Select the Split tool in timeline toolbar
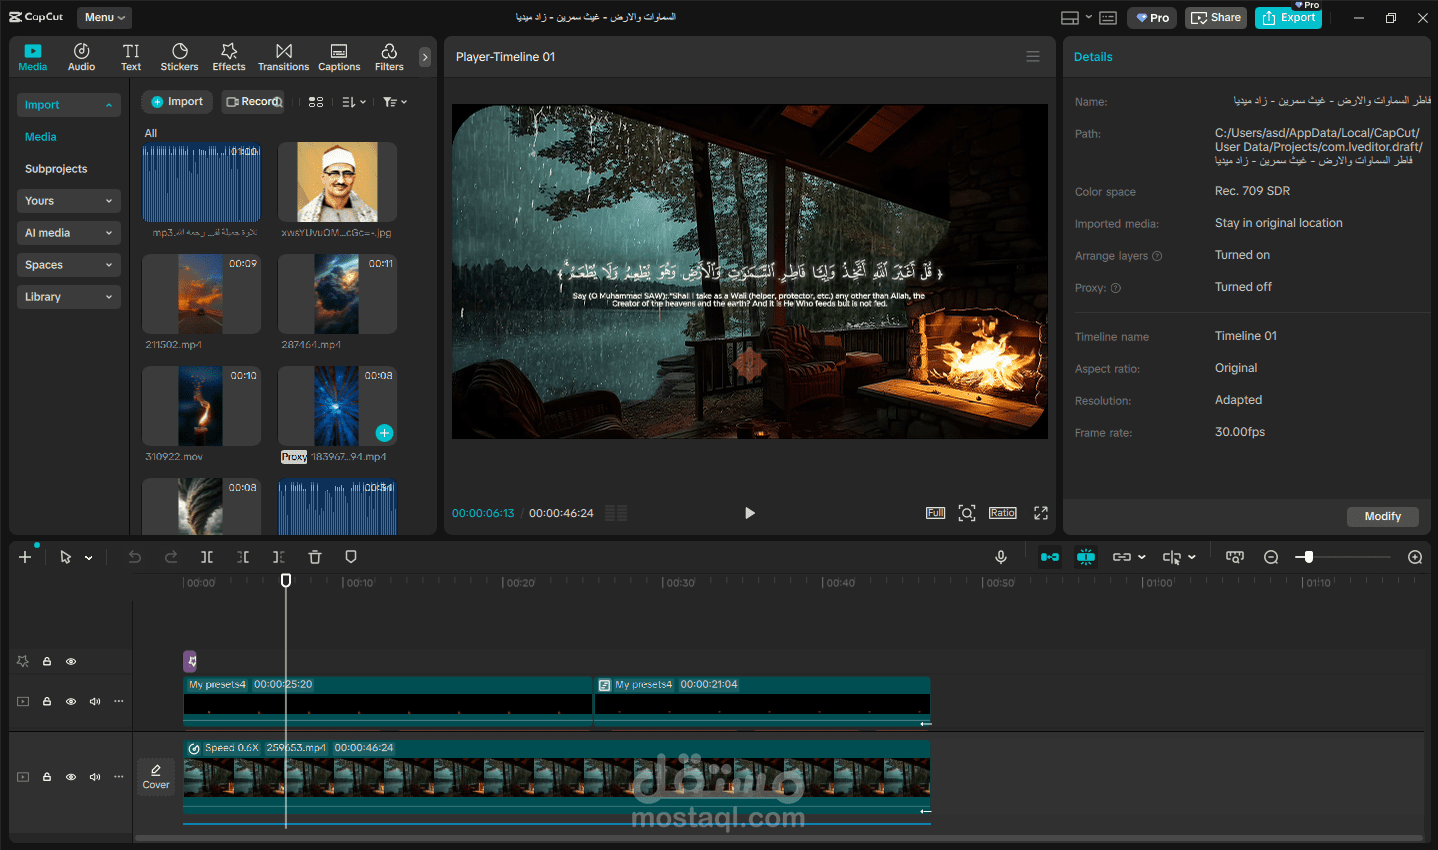This screenshot has width=1438, height=850. (207, 557)
